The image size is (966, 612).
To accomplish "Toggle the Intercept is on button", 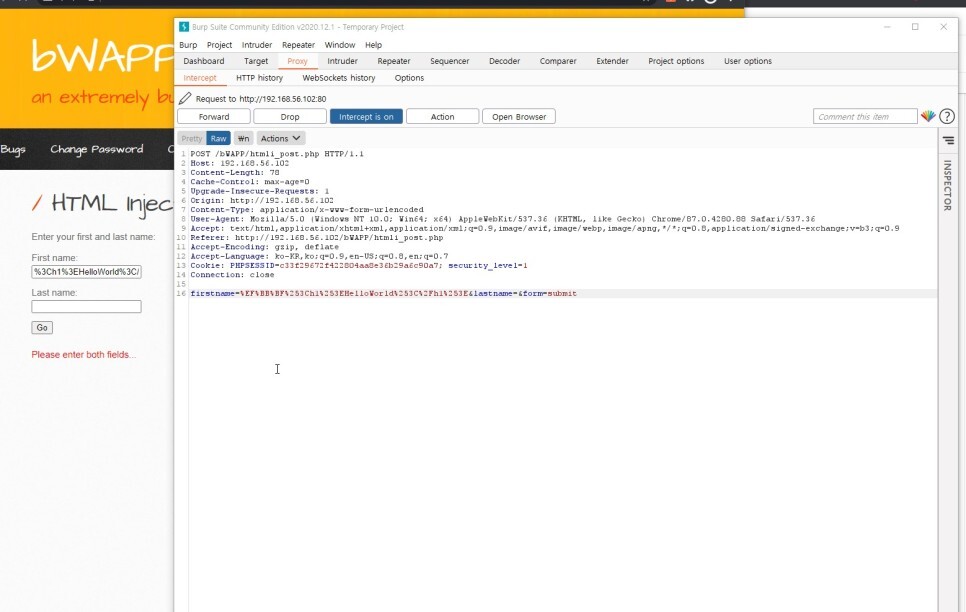I will (x=366, y=116).
